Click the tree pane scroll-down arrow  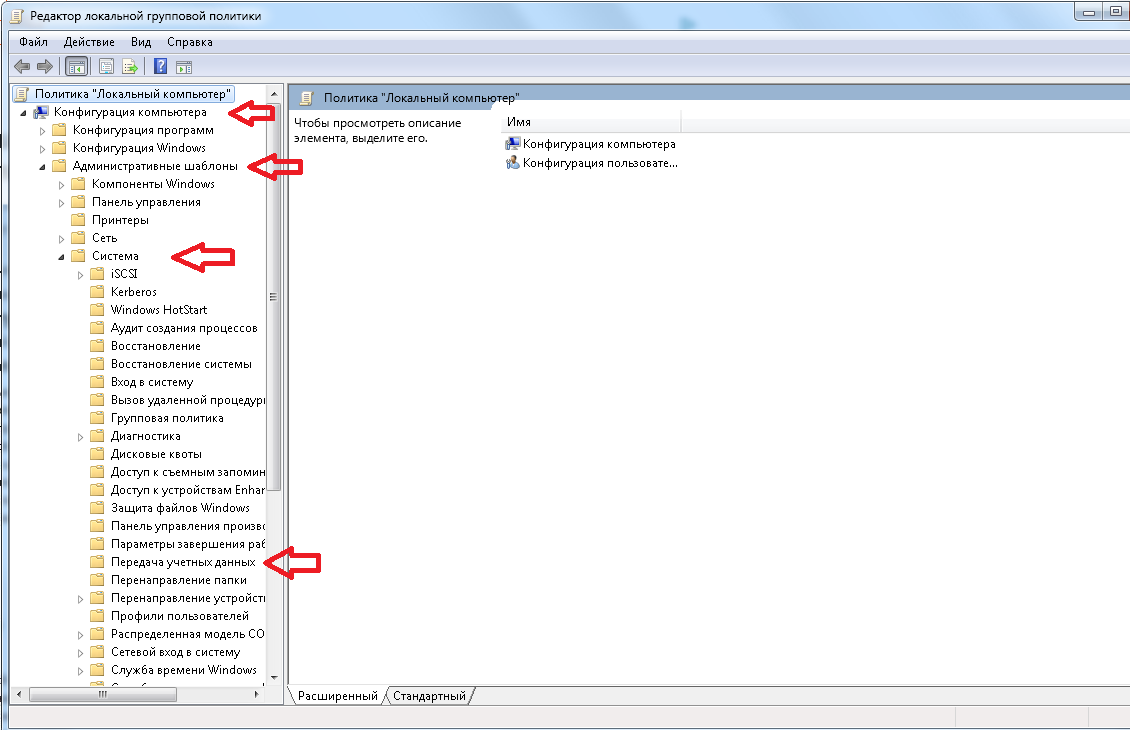tap(274, 677)
